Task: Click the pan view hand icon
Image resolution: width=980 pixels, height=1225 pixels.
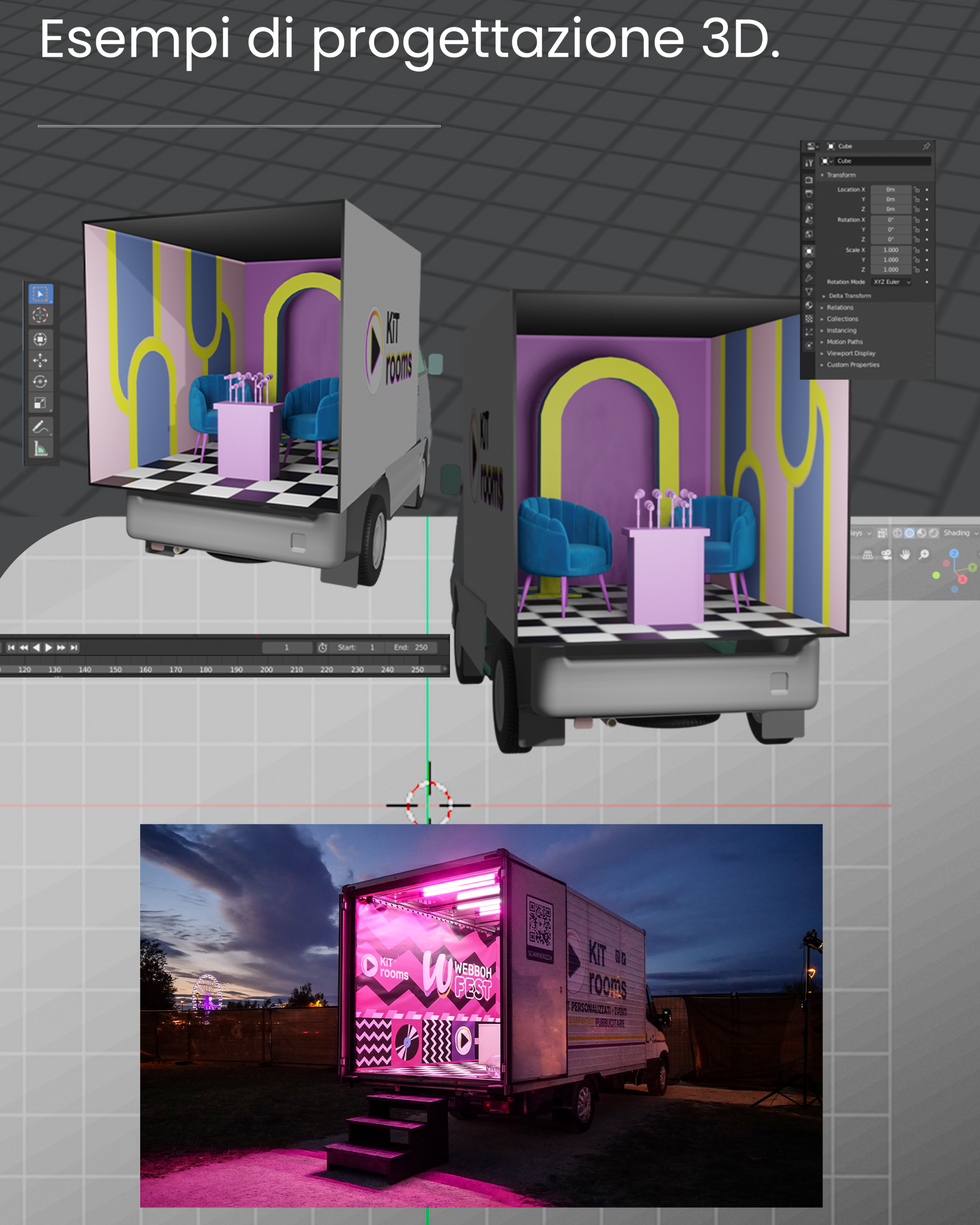Action: [905, 555]
